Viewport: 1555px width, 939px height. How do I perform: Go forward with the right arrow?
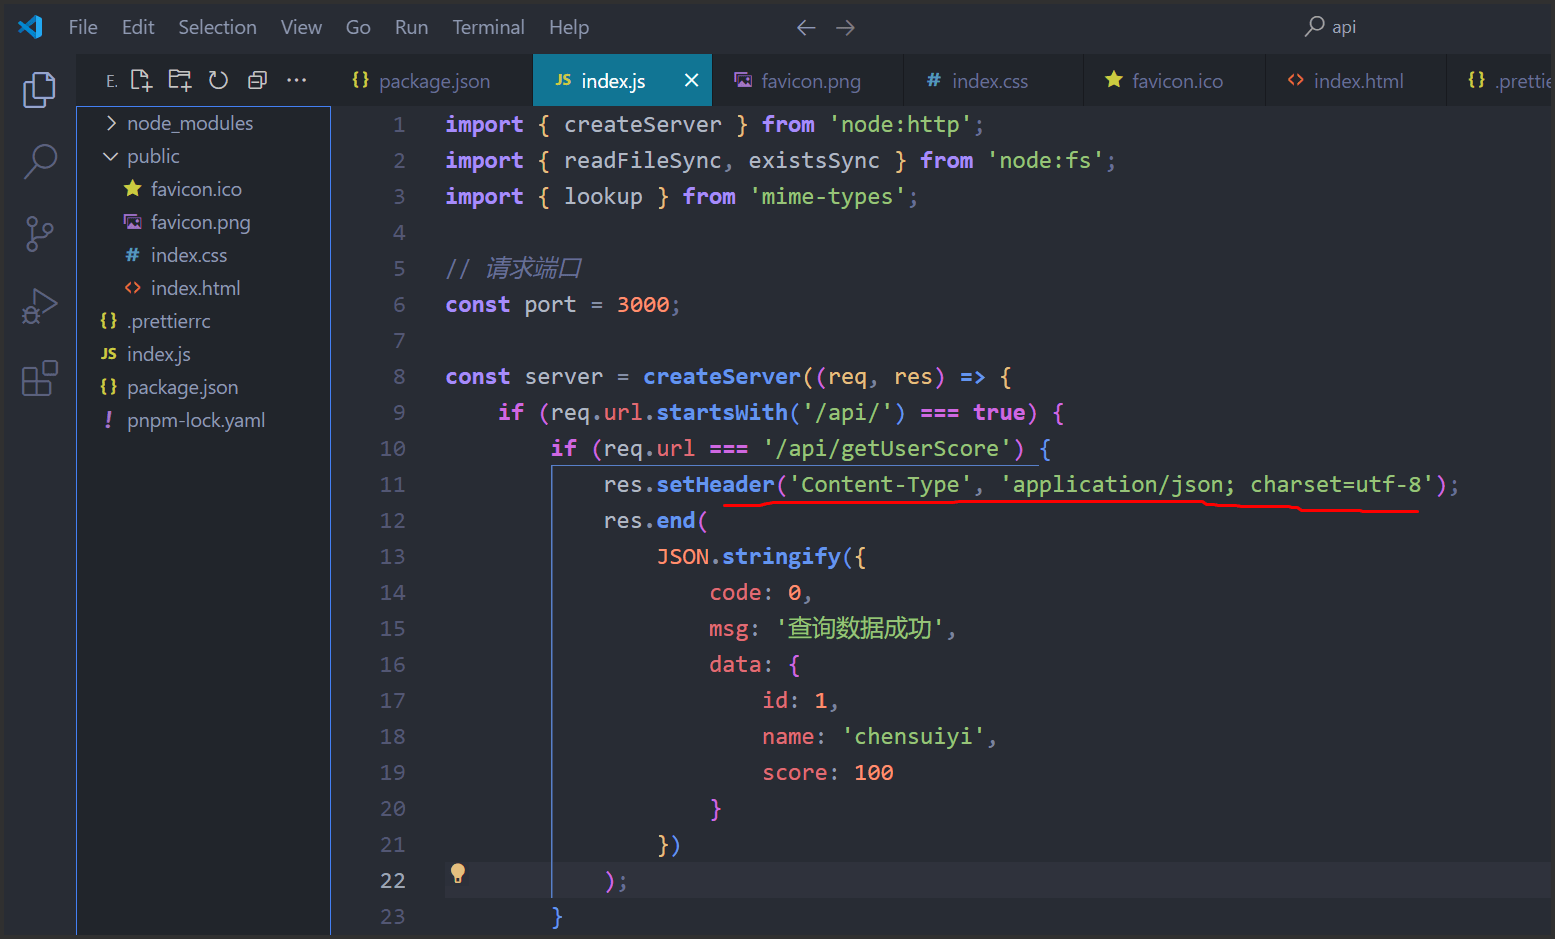[x=845, y=28]
